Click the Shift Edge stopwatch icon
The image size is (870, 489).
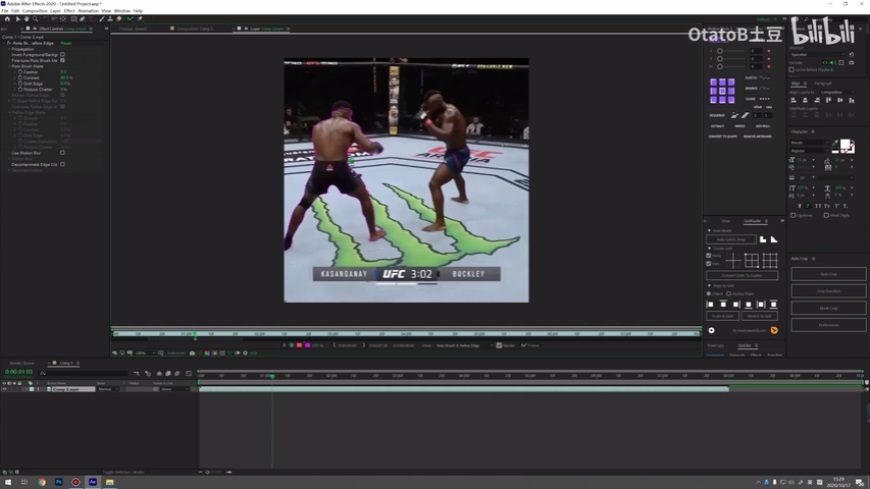(x=20, y=83)
